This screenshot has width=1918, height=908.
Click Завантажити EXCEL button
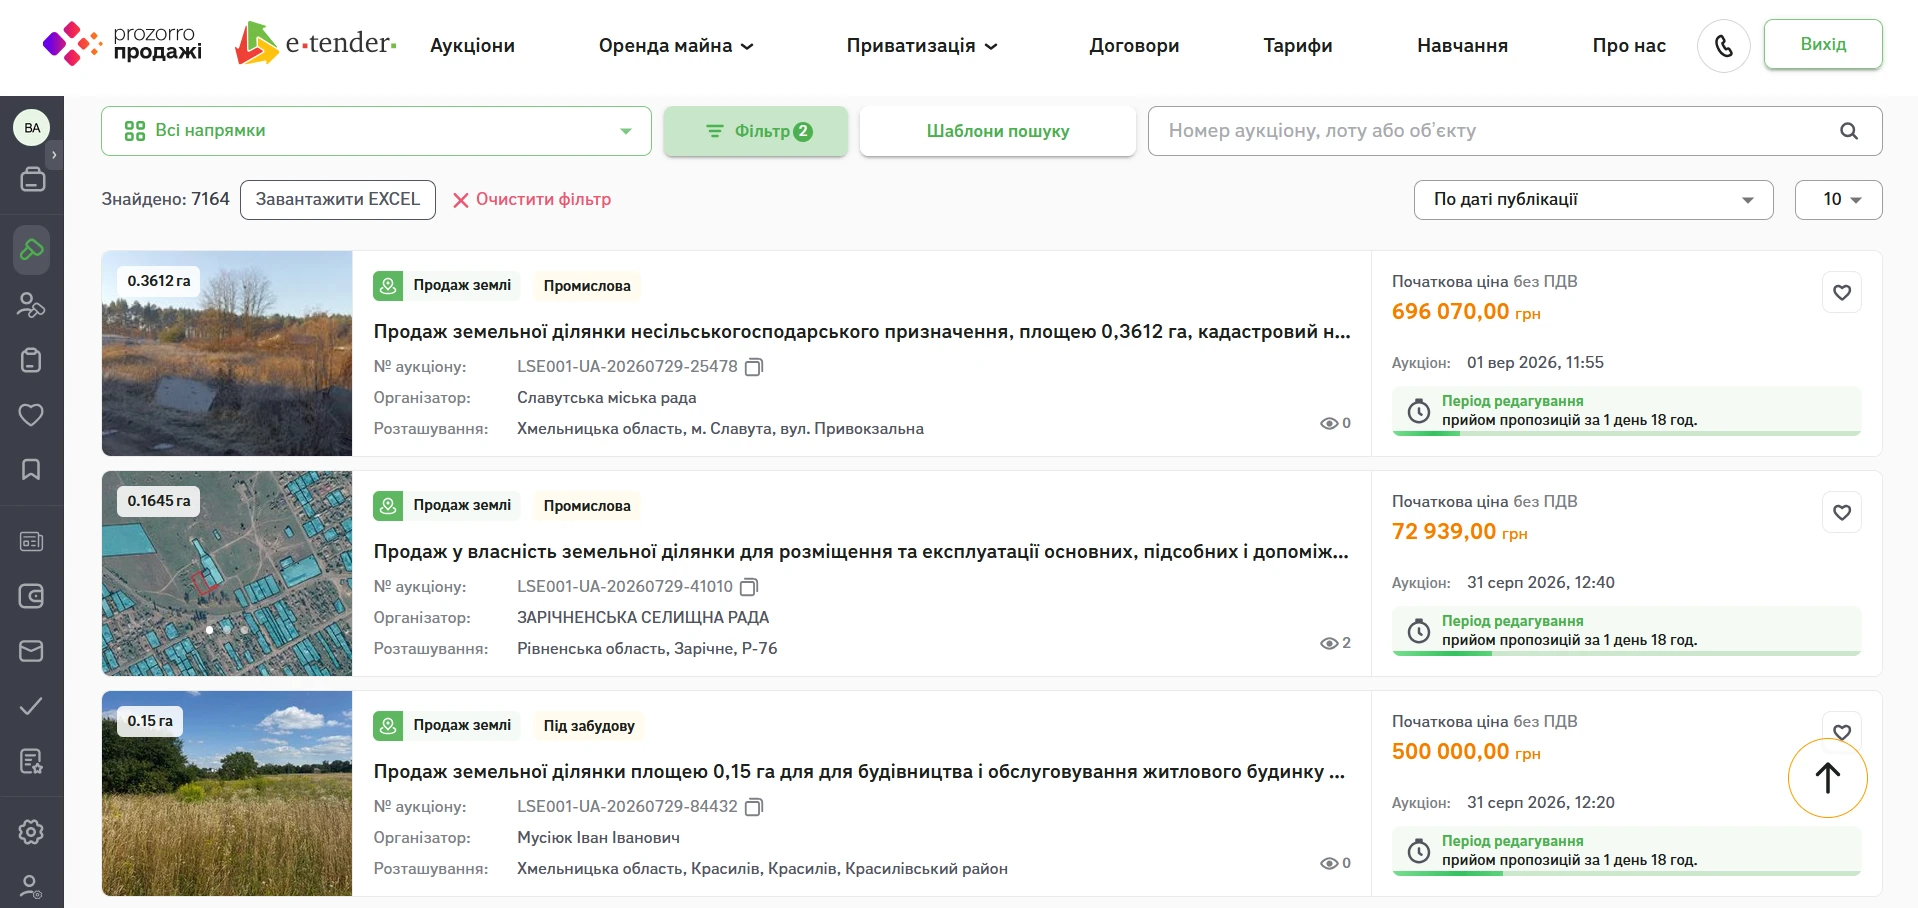[338, 200]
